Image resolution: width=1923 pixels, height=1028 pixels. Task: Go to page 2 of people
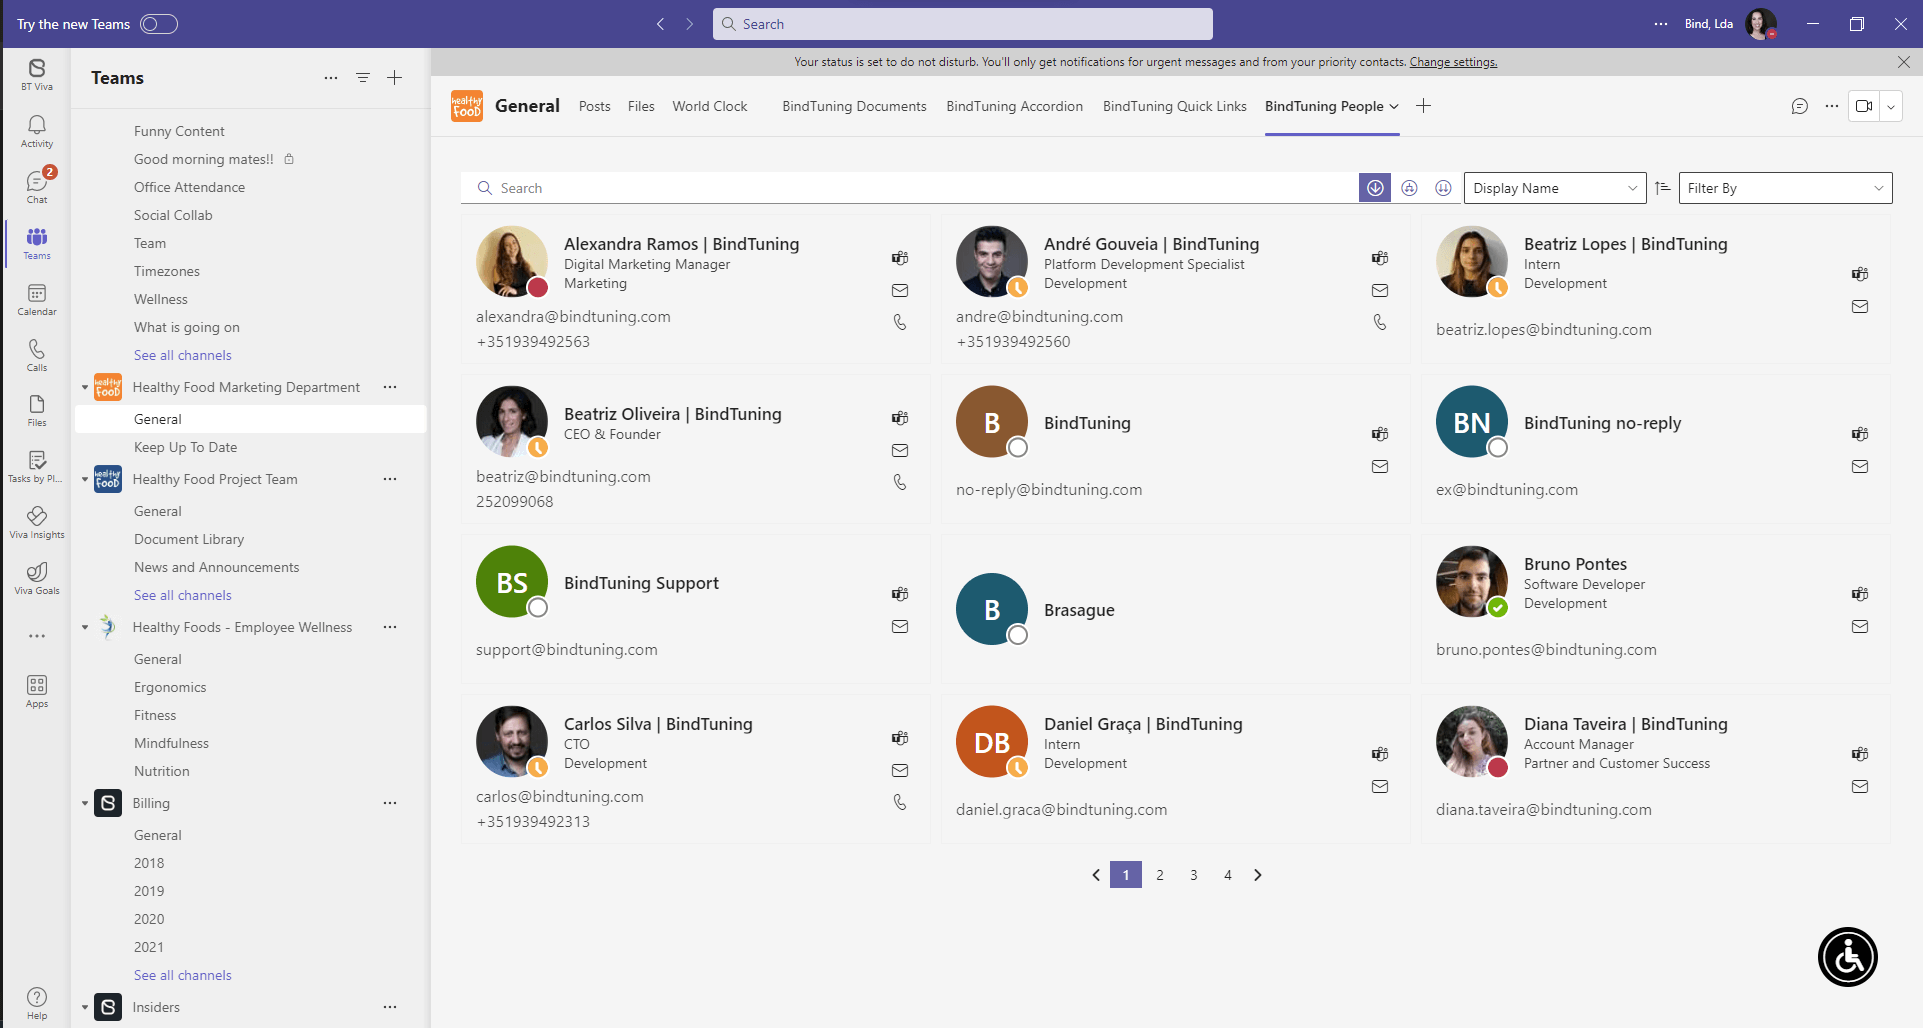[x=1160, y=875]
